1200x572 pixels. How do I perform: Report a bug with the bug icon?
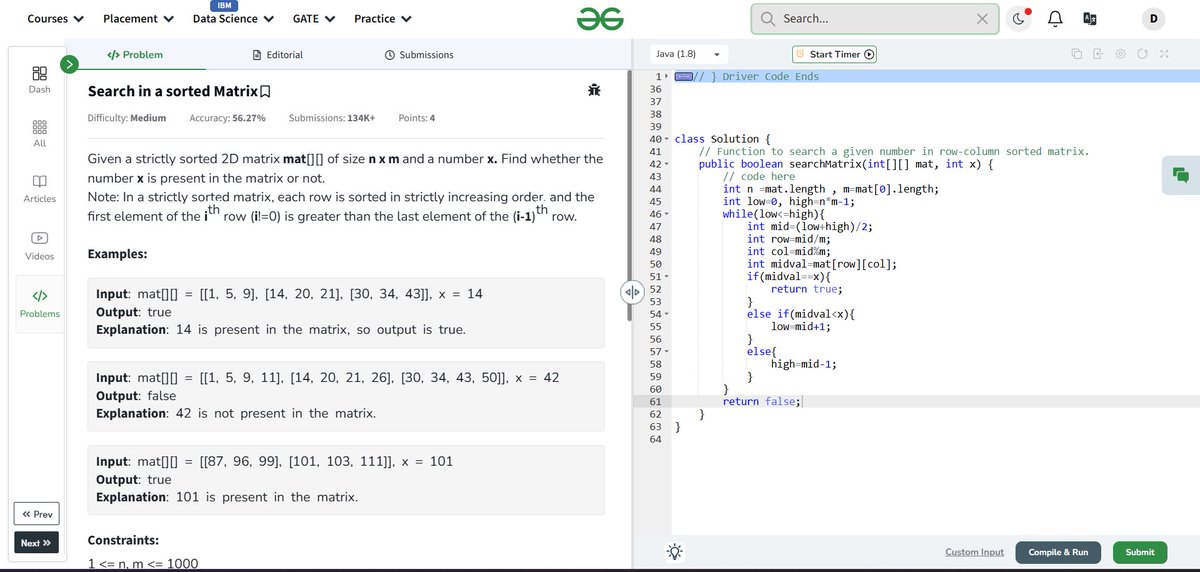pyautogui.click(x=594, y=90)
